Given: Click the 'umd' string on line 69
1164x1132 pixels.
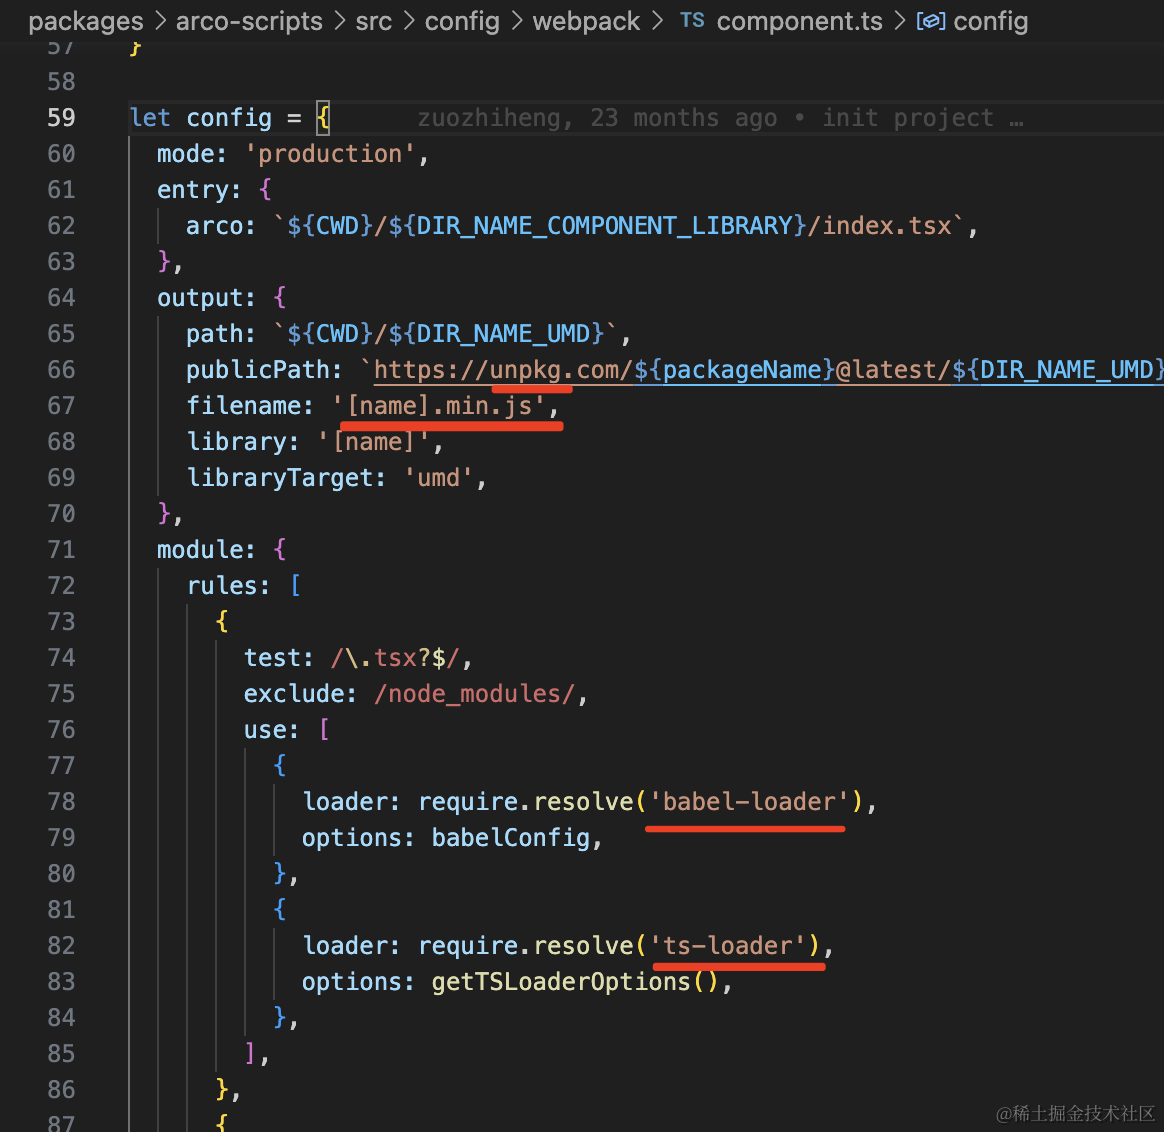Looking at the screenshot, I should pos(438,478).
